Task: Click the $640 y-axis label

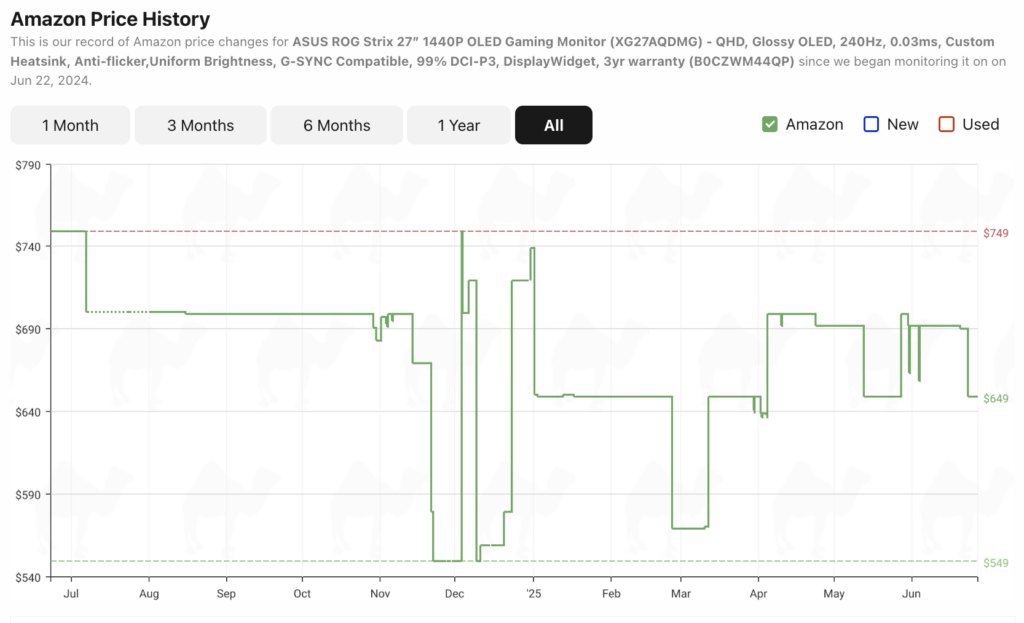Action: click(28, 412)
